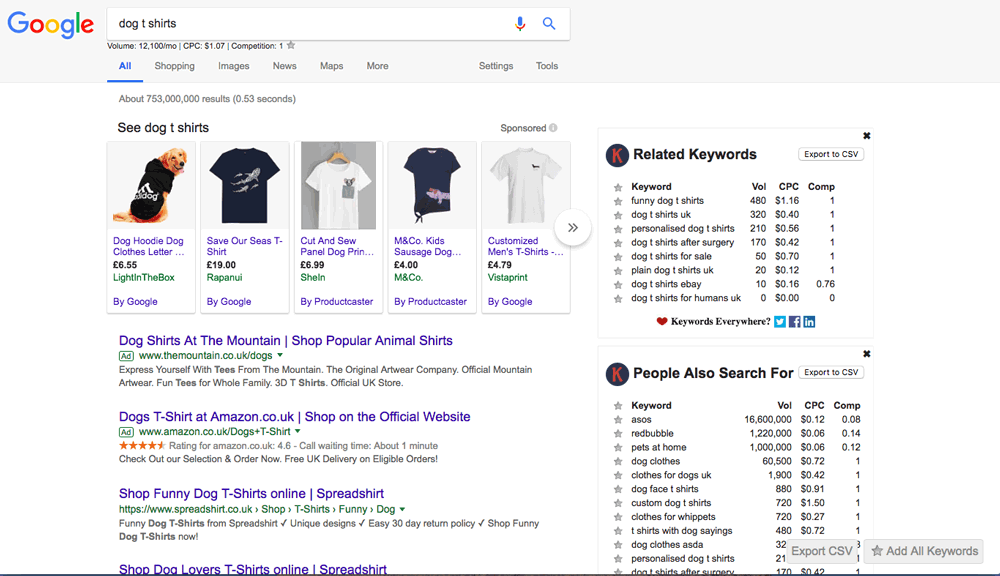The image size is (1000, 576).
Task: Switch to the Images tab
Action: point(233,65)
